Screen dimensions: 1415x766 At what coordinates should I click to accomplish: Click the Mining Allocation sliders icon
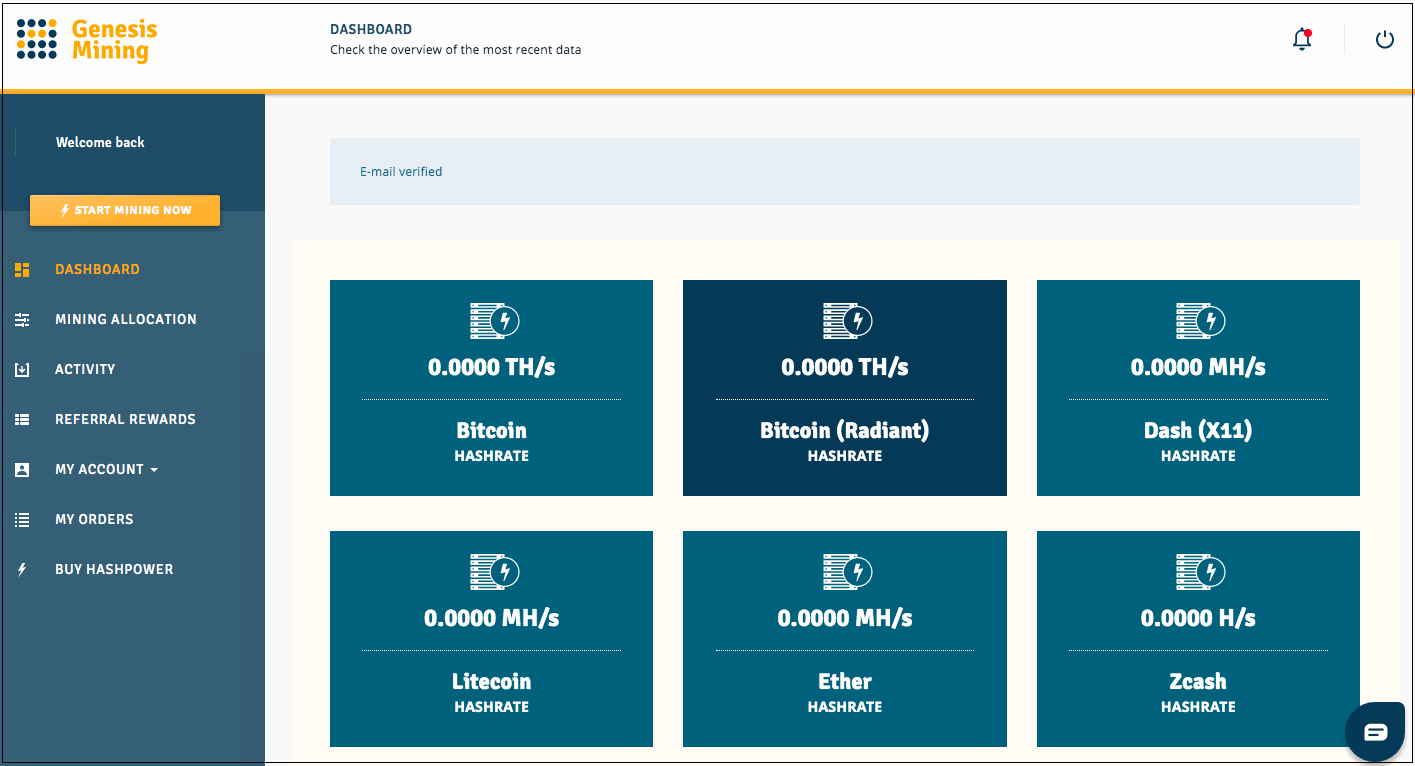tap(22, 319)
